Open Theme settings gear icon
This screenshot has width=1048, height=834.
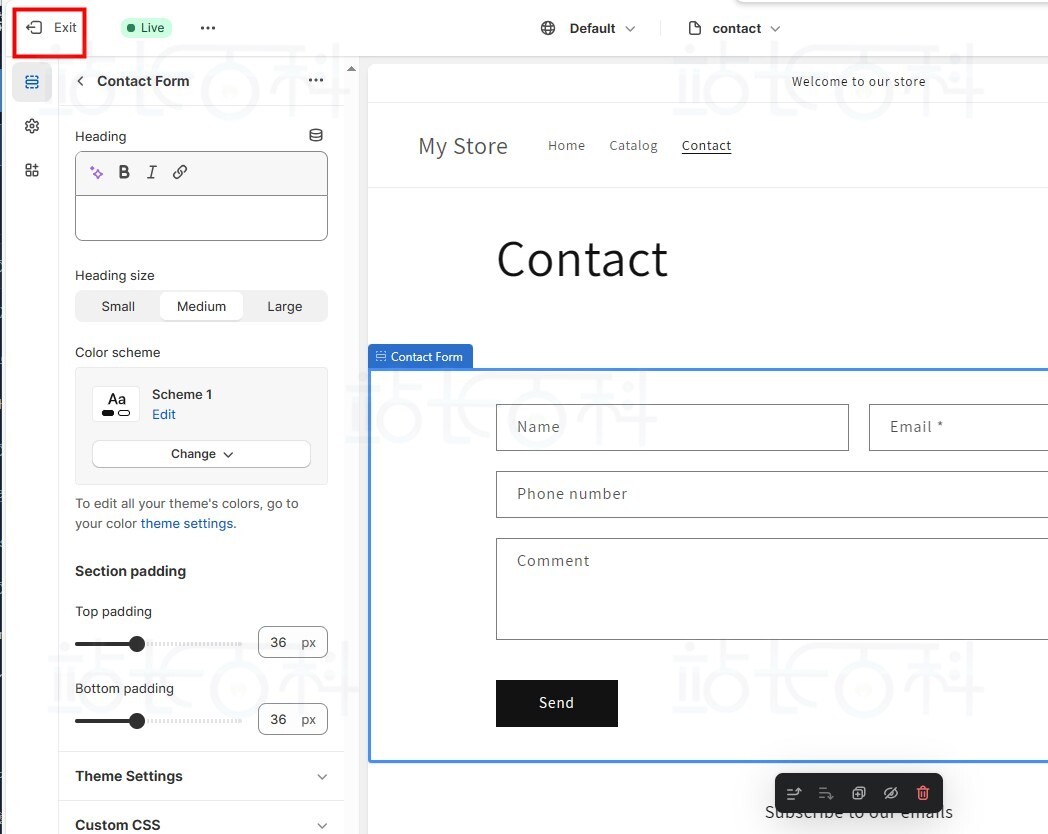(31, 126)
